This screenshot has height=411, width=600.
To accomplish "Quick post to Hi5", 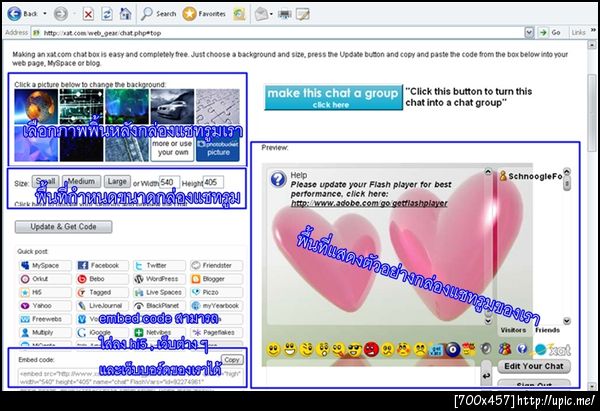I will [45, 292].
